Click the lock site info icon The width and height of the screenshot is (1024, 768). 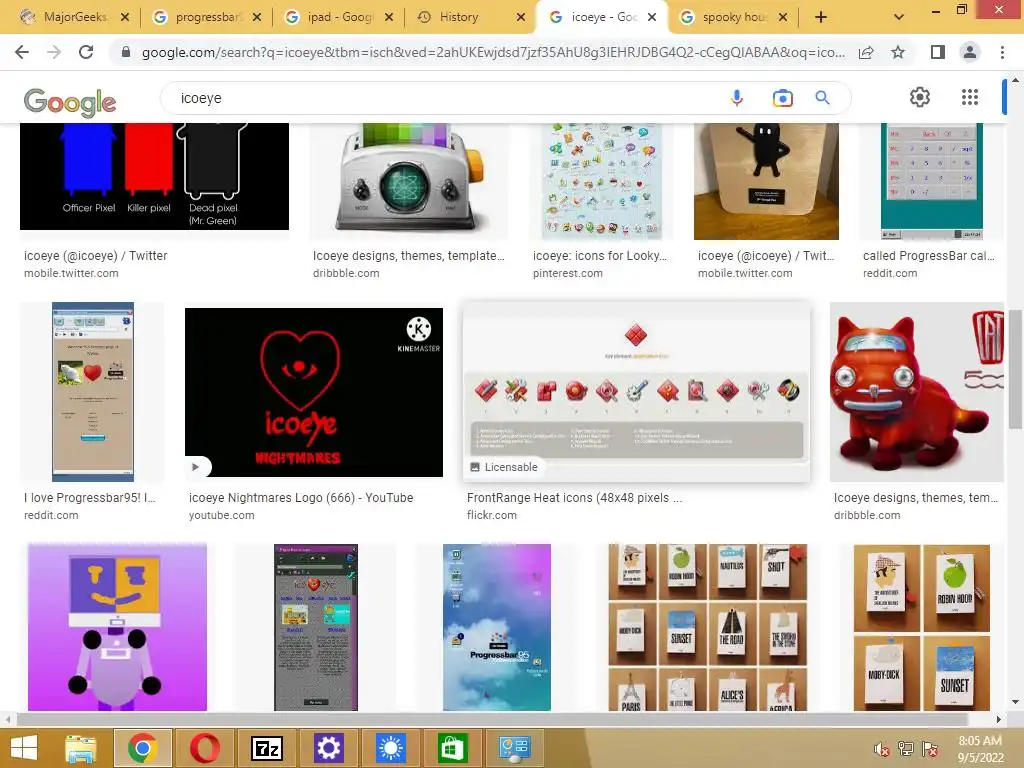click(x=126, y=52)
